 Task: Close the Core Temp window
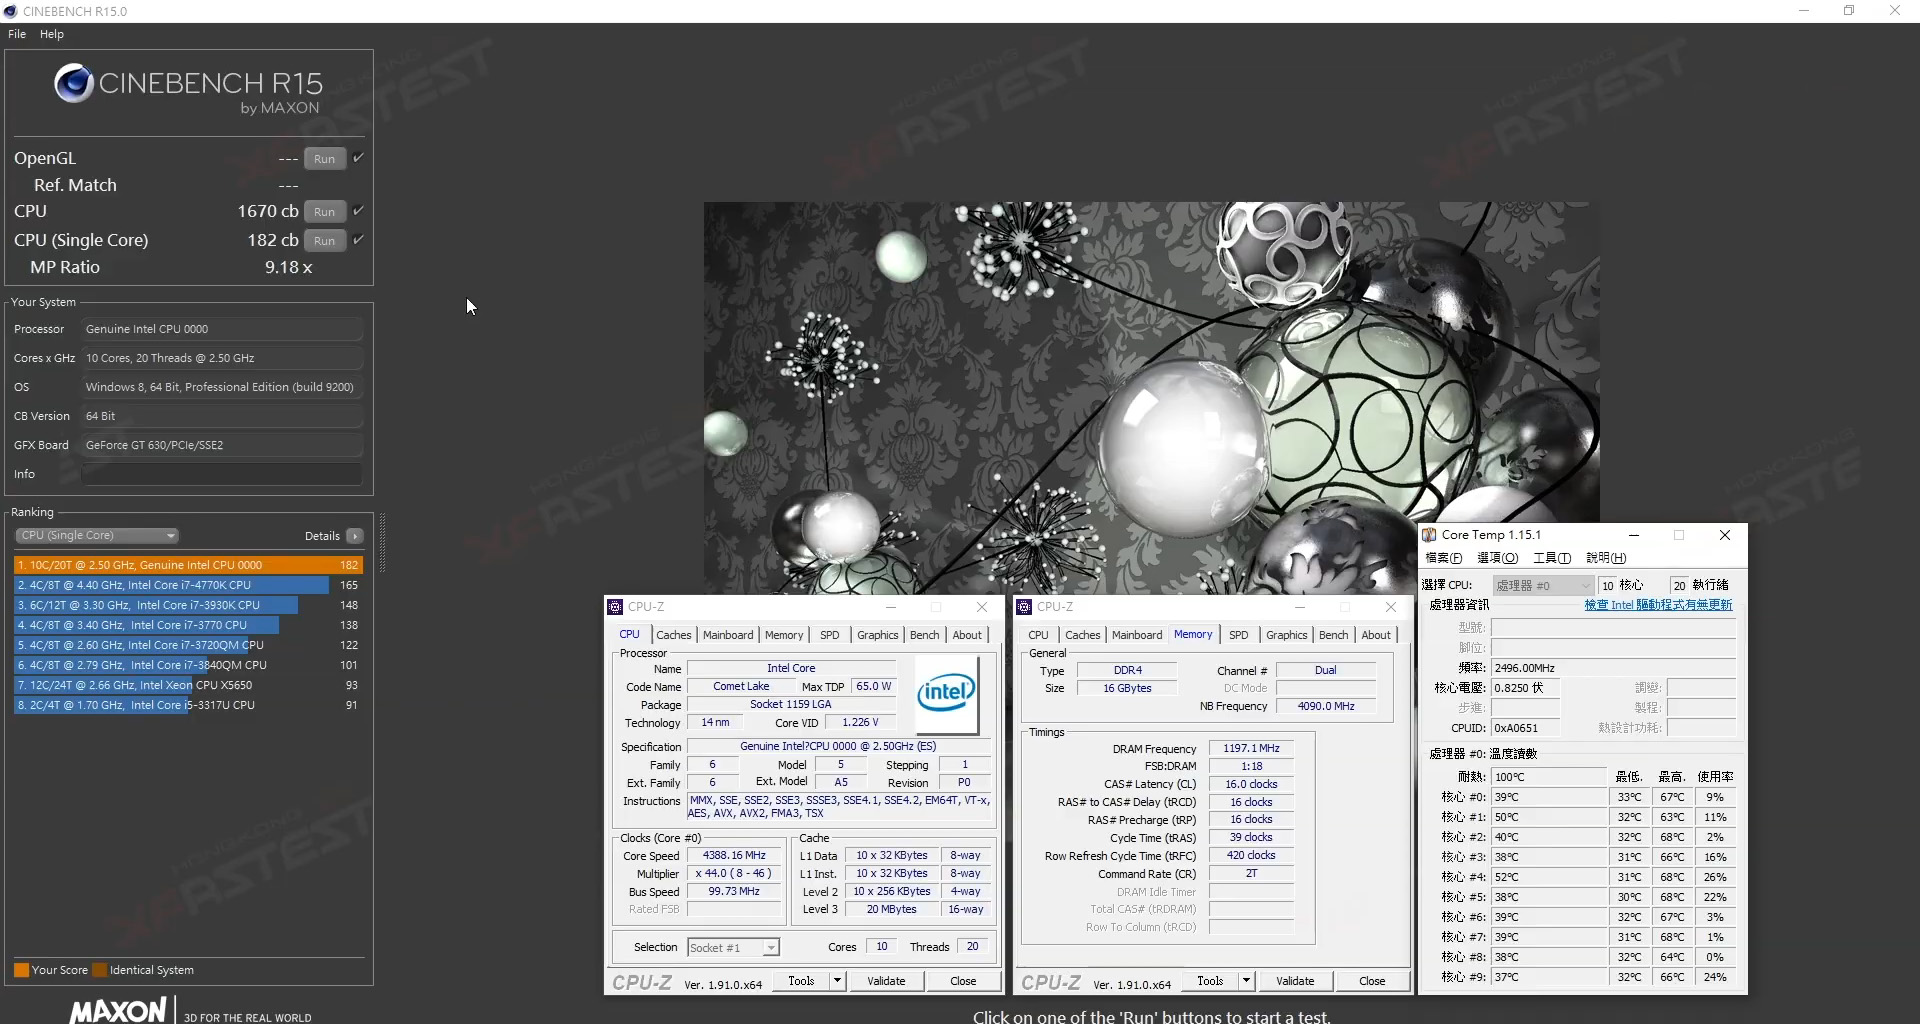click(1725, 535)
